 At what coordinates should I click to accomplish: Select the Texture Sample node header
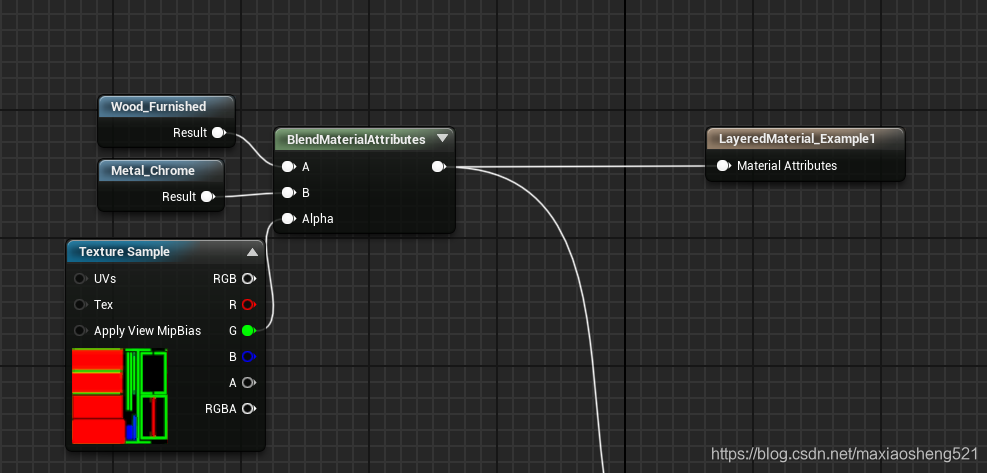click(166, 251)
